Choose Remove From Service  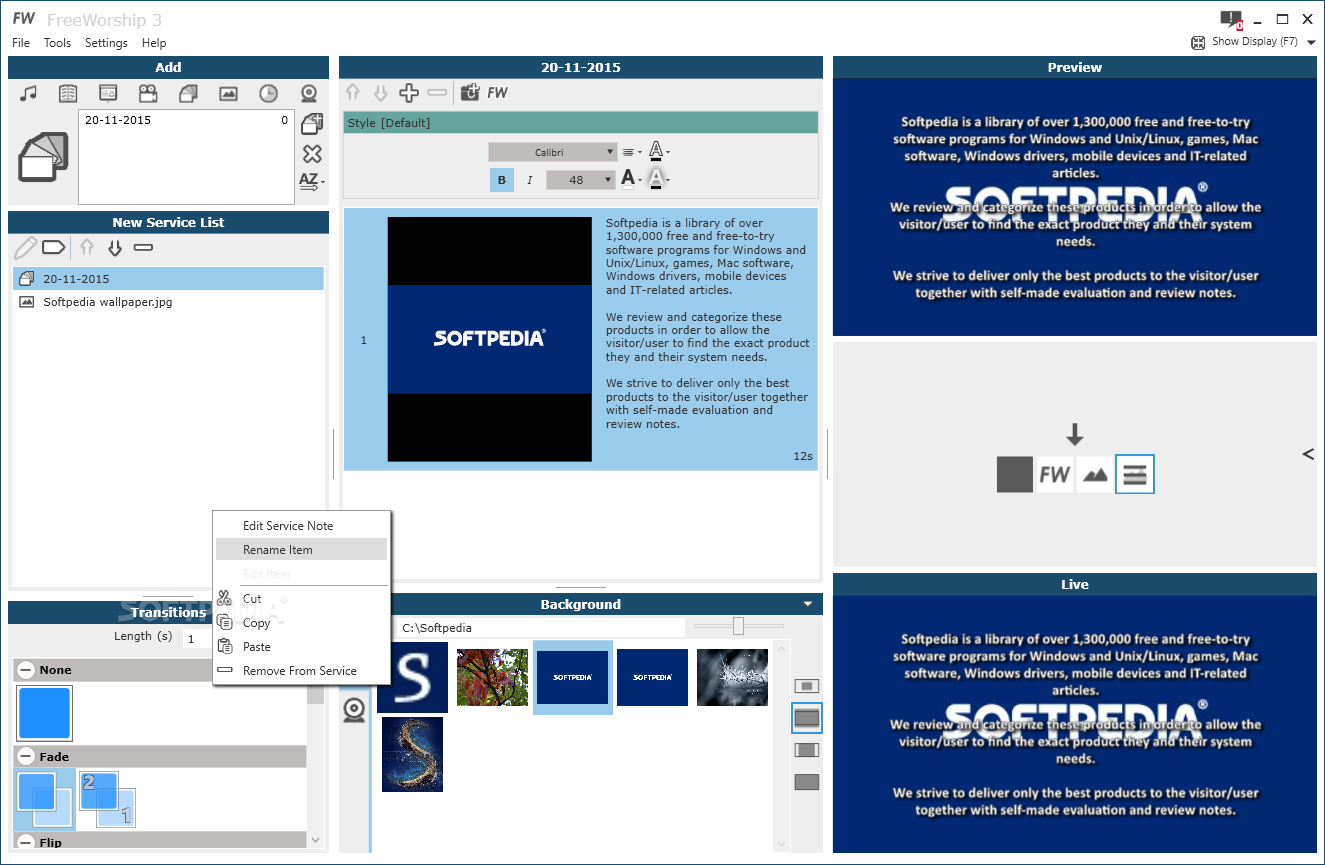coord(301,671)
